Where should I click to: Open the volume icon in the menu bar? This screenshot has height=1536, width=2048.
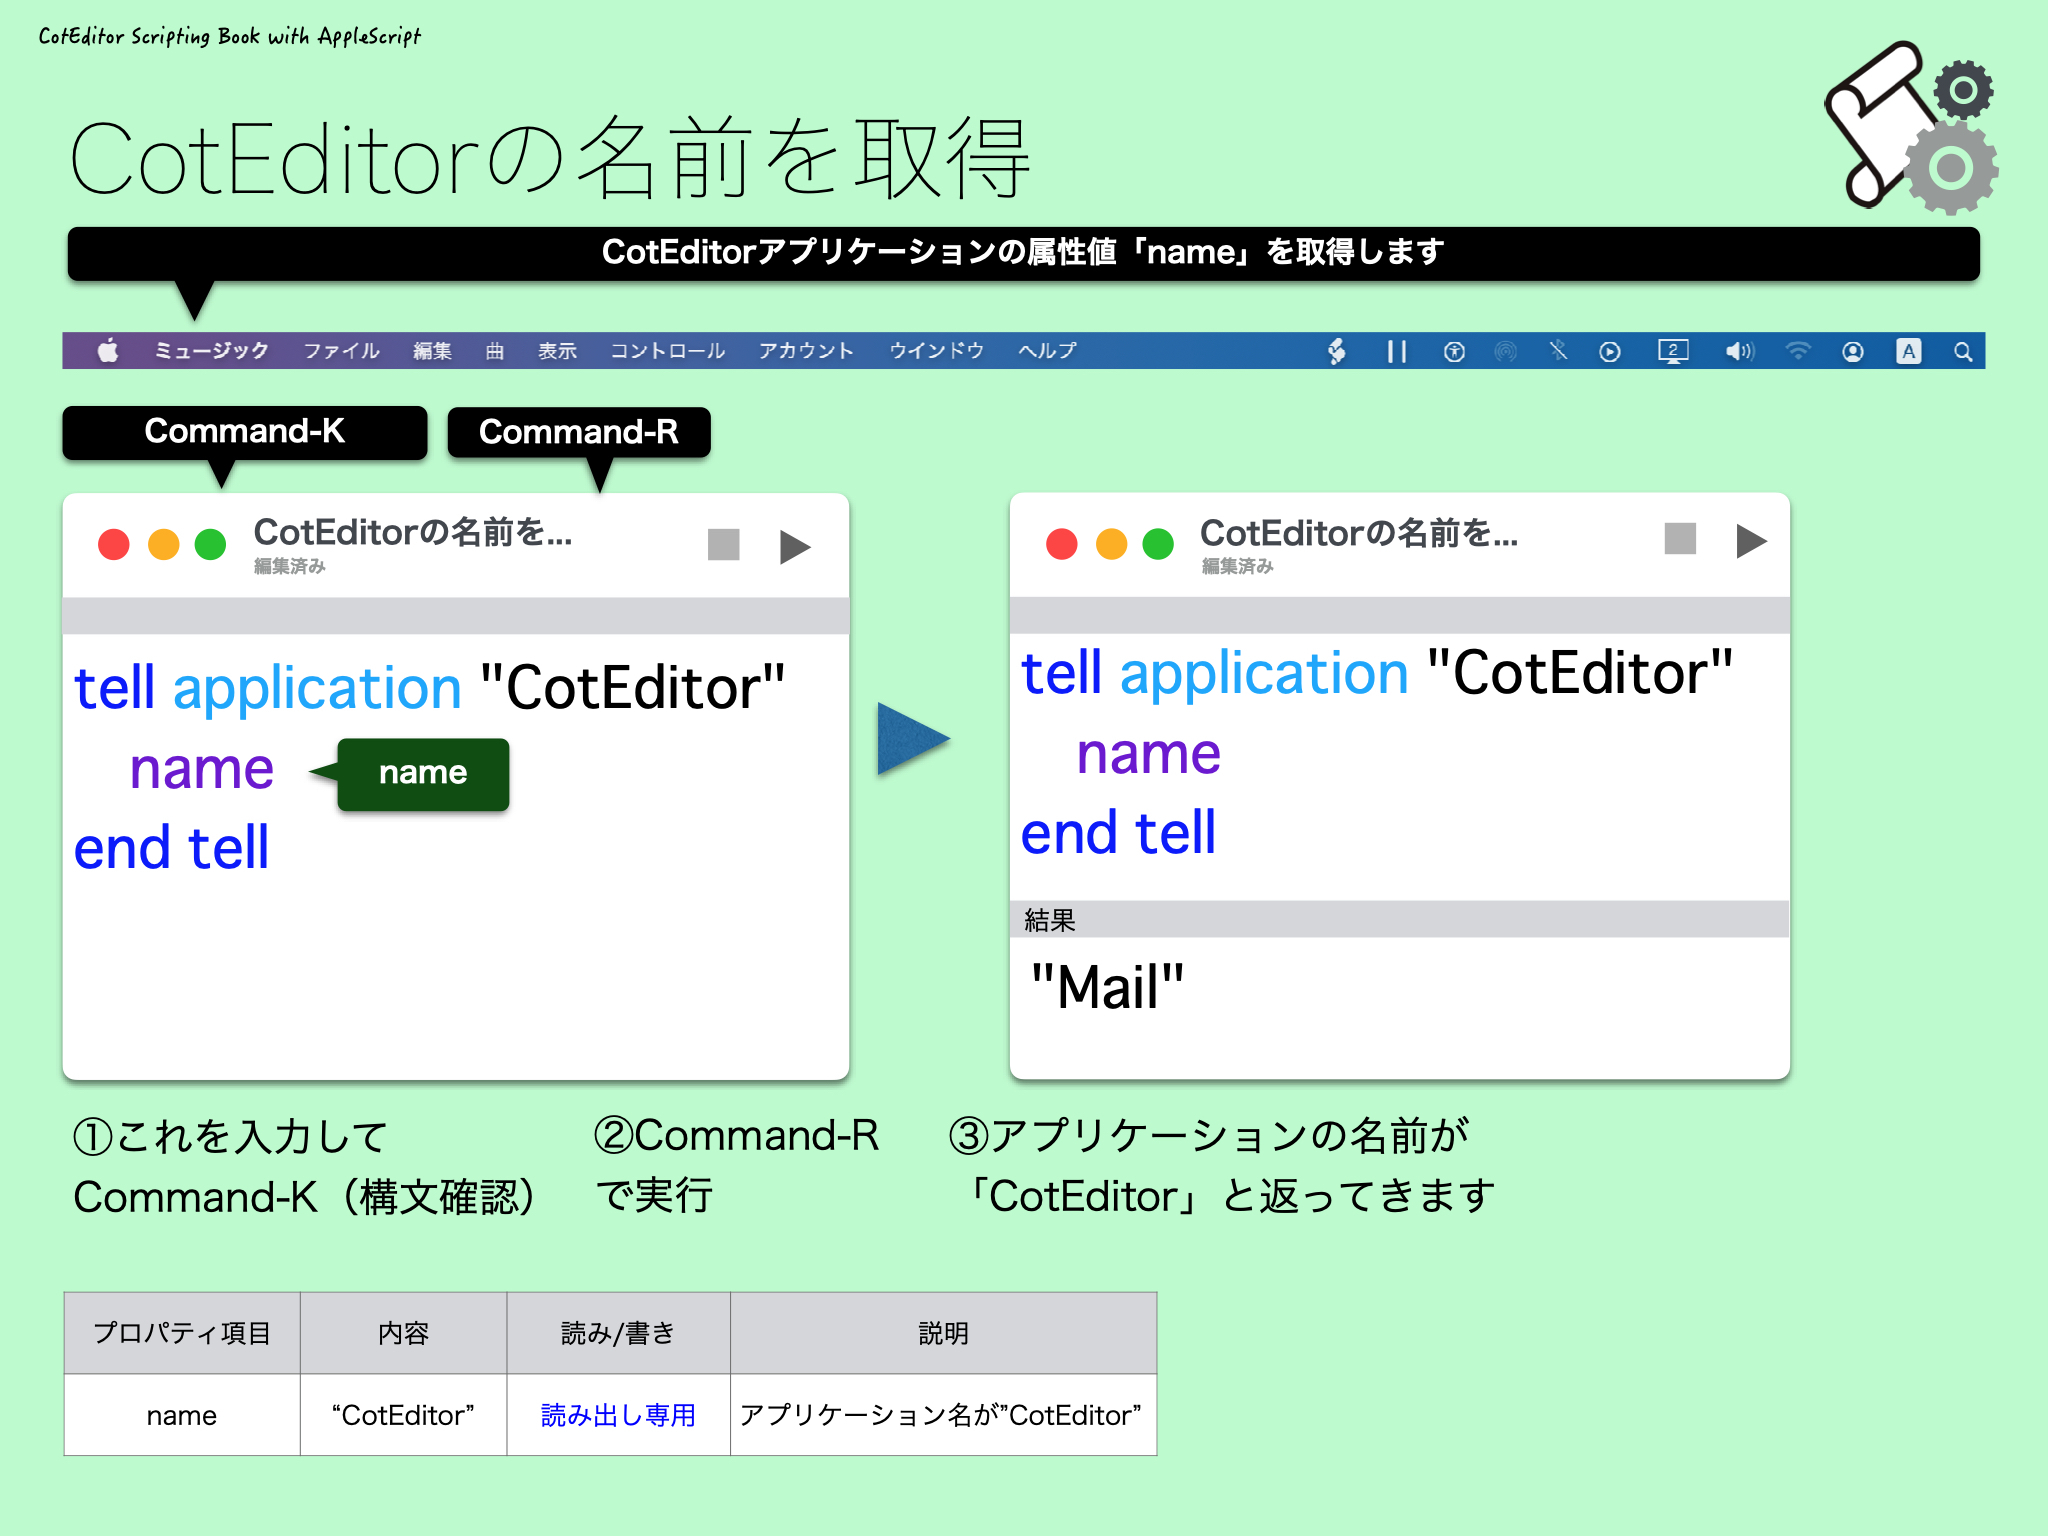point(1738,351)
